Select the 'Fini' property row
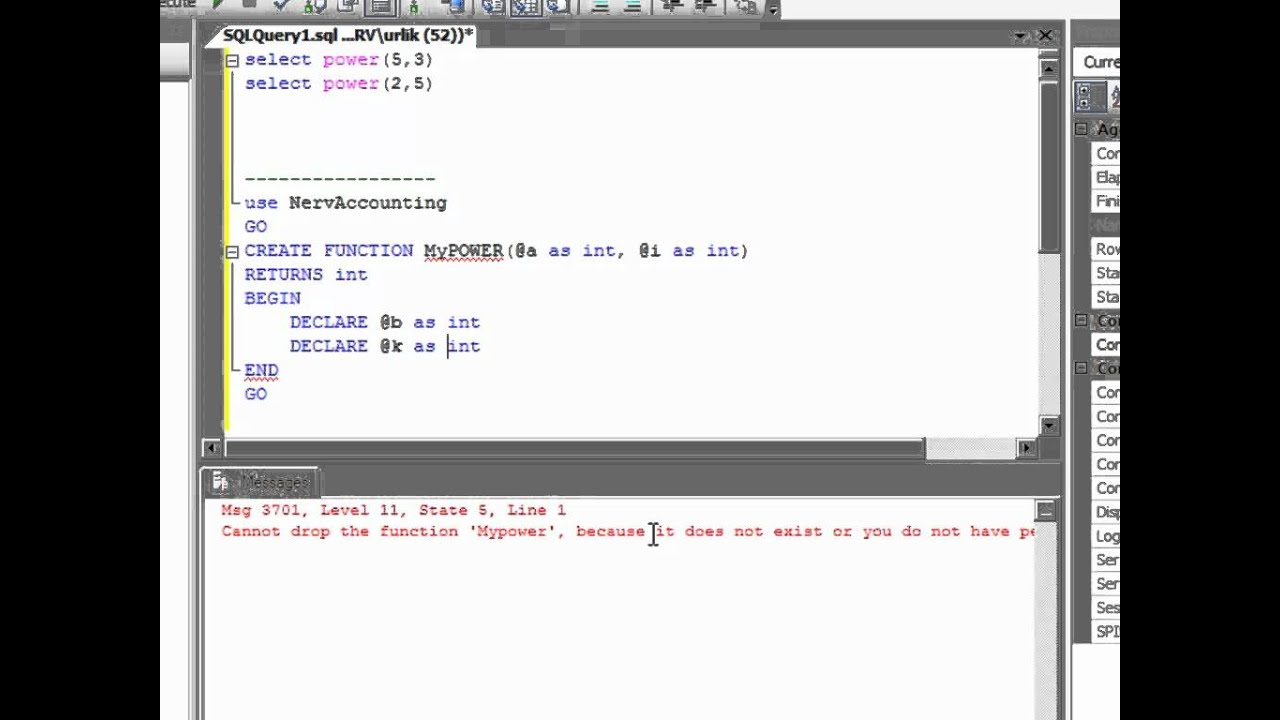The image size is (1280, 720). point(1107,201)
